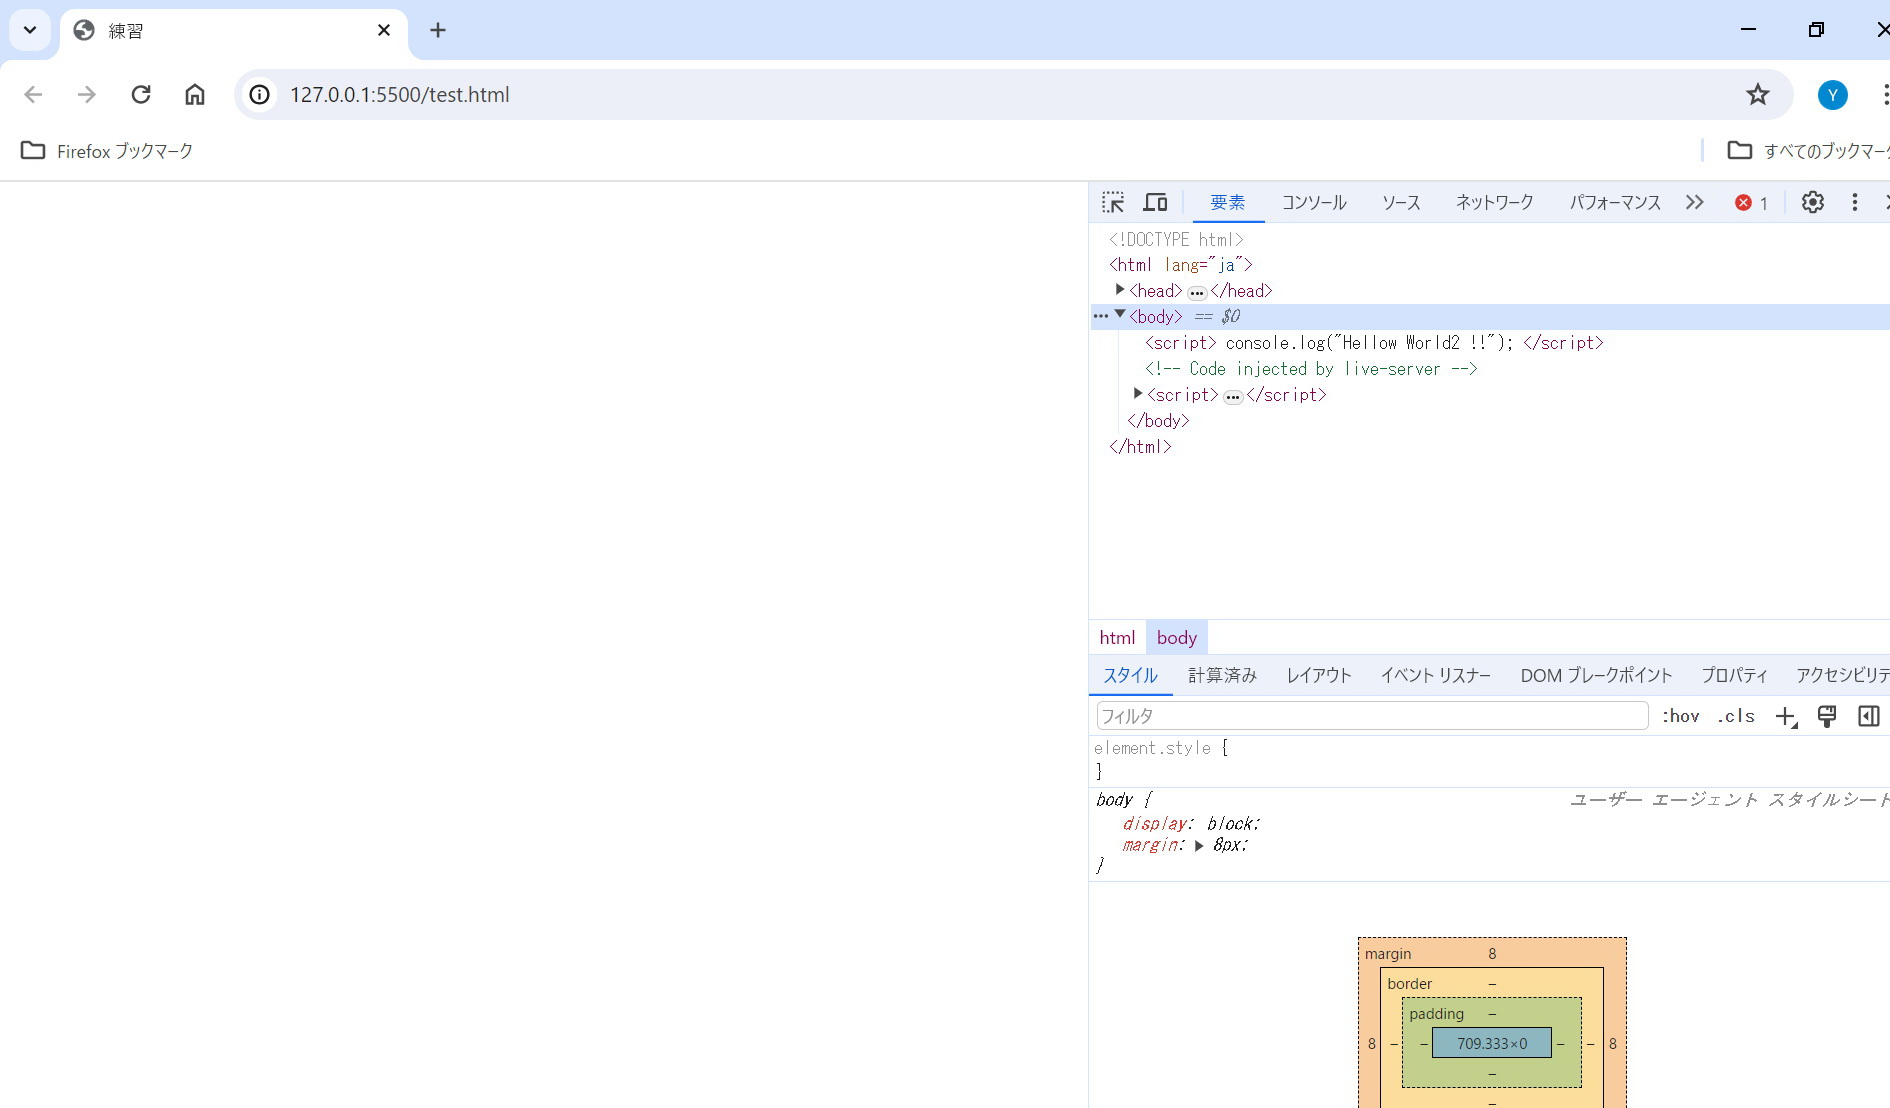Toggle the :hov element state panel
The width and height of the screenshot is (1890, 1108).
(x=1681, y=716)
